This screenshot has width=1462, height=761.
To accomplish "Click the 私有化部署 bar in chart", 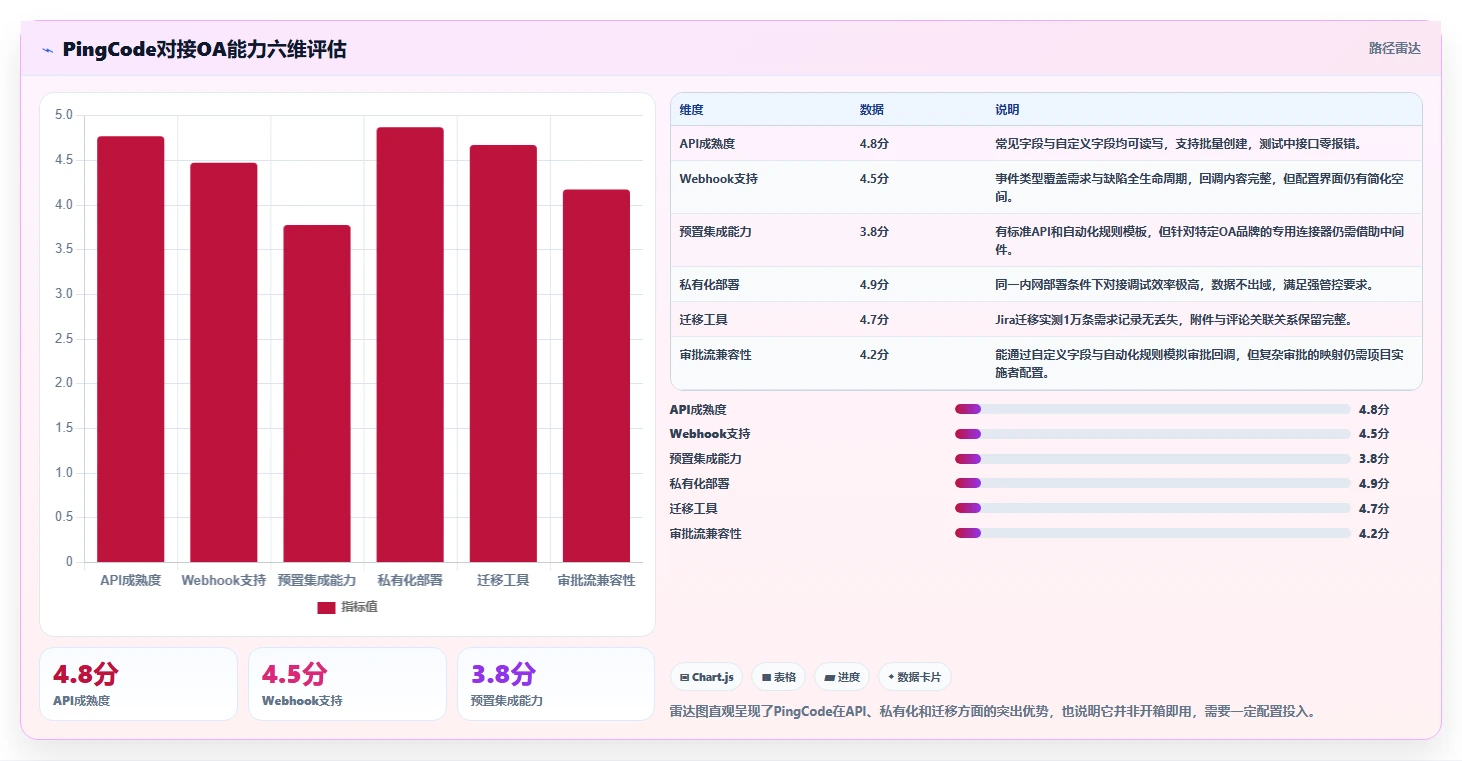I will click(x=410, y=345).
